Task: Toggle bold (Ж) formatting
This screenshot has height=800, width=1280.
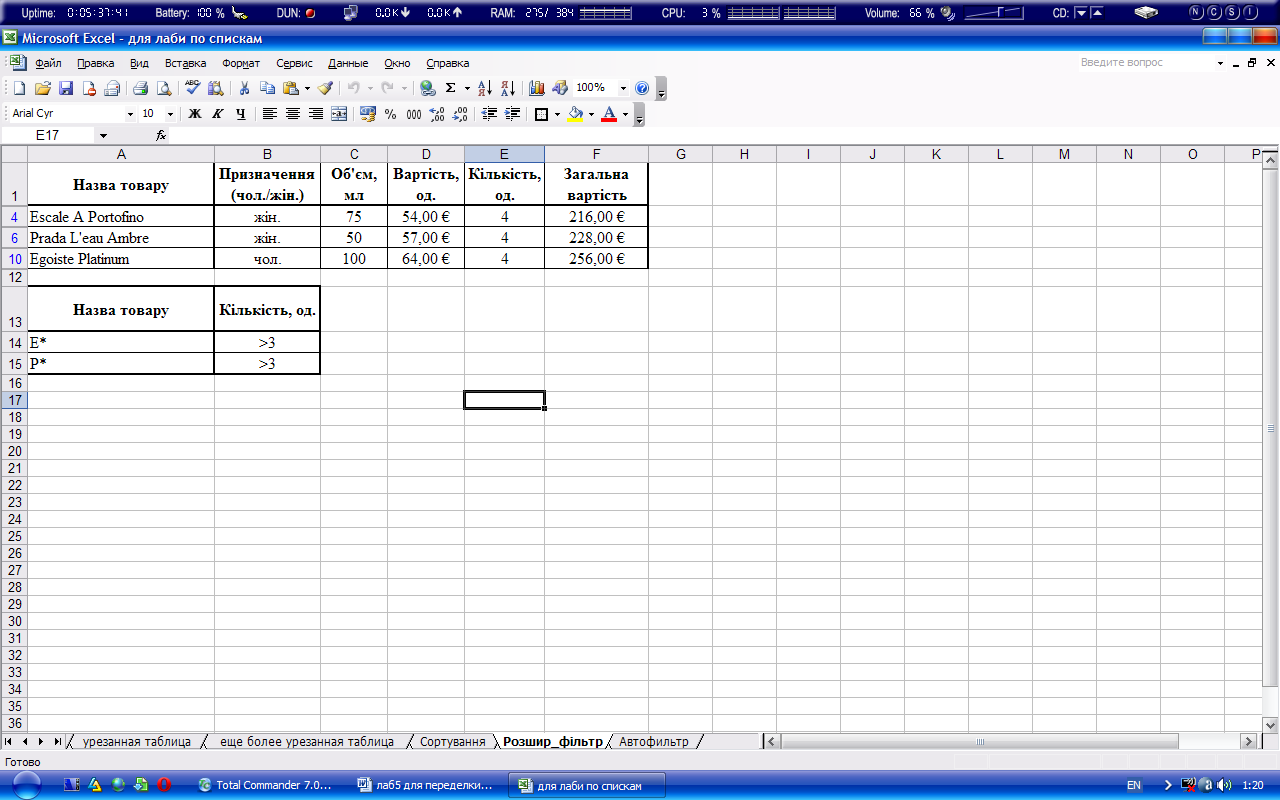Action: coord(194,114)
